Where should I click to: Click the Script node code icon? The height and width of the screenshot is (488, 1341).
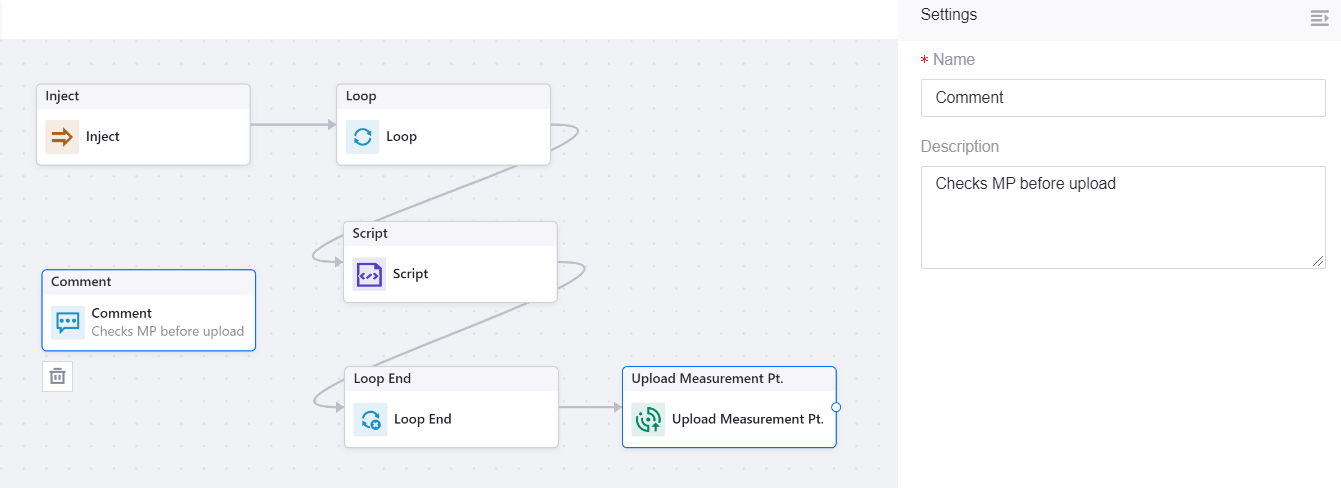tap(369, 274)
